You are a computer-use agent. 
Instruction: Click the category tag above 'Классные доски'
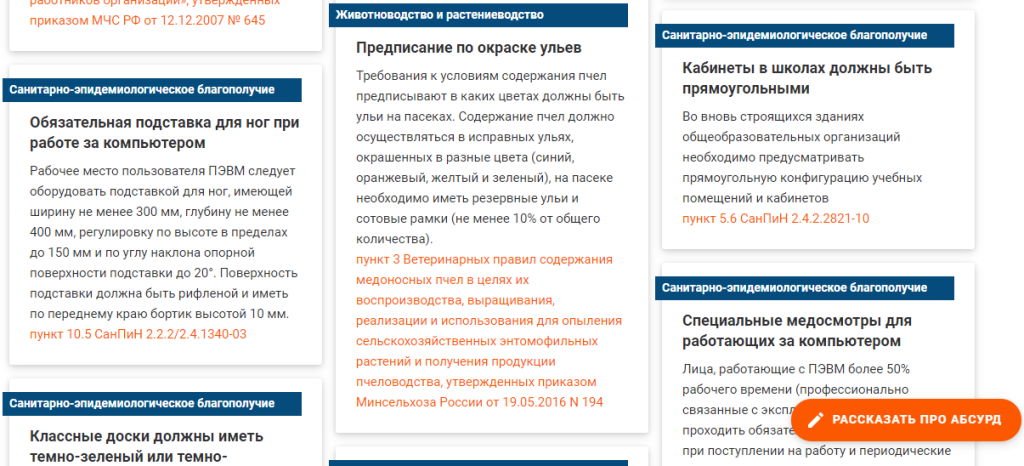coord(141,404)
